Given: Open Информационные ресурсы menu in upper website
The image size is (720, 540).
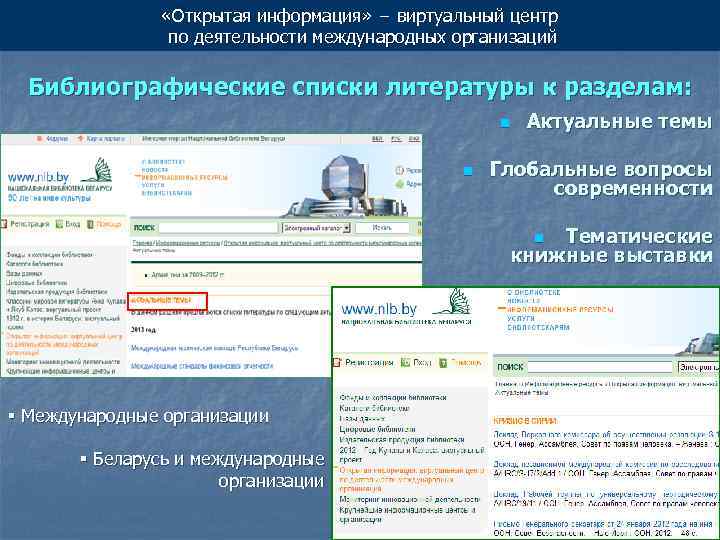Looking at the screenshot, I should (x=185, y=178).
